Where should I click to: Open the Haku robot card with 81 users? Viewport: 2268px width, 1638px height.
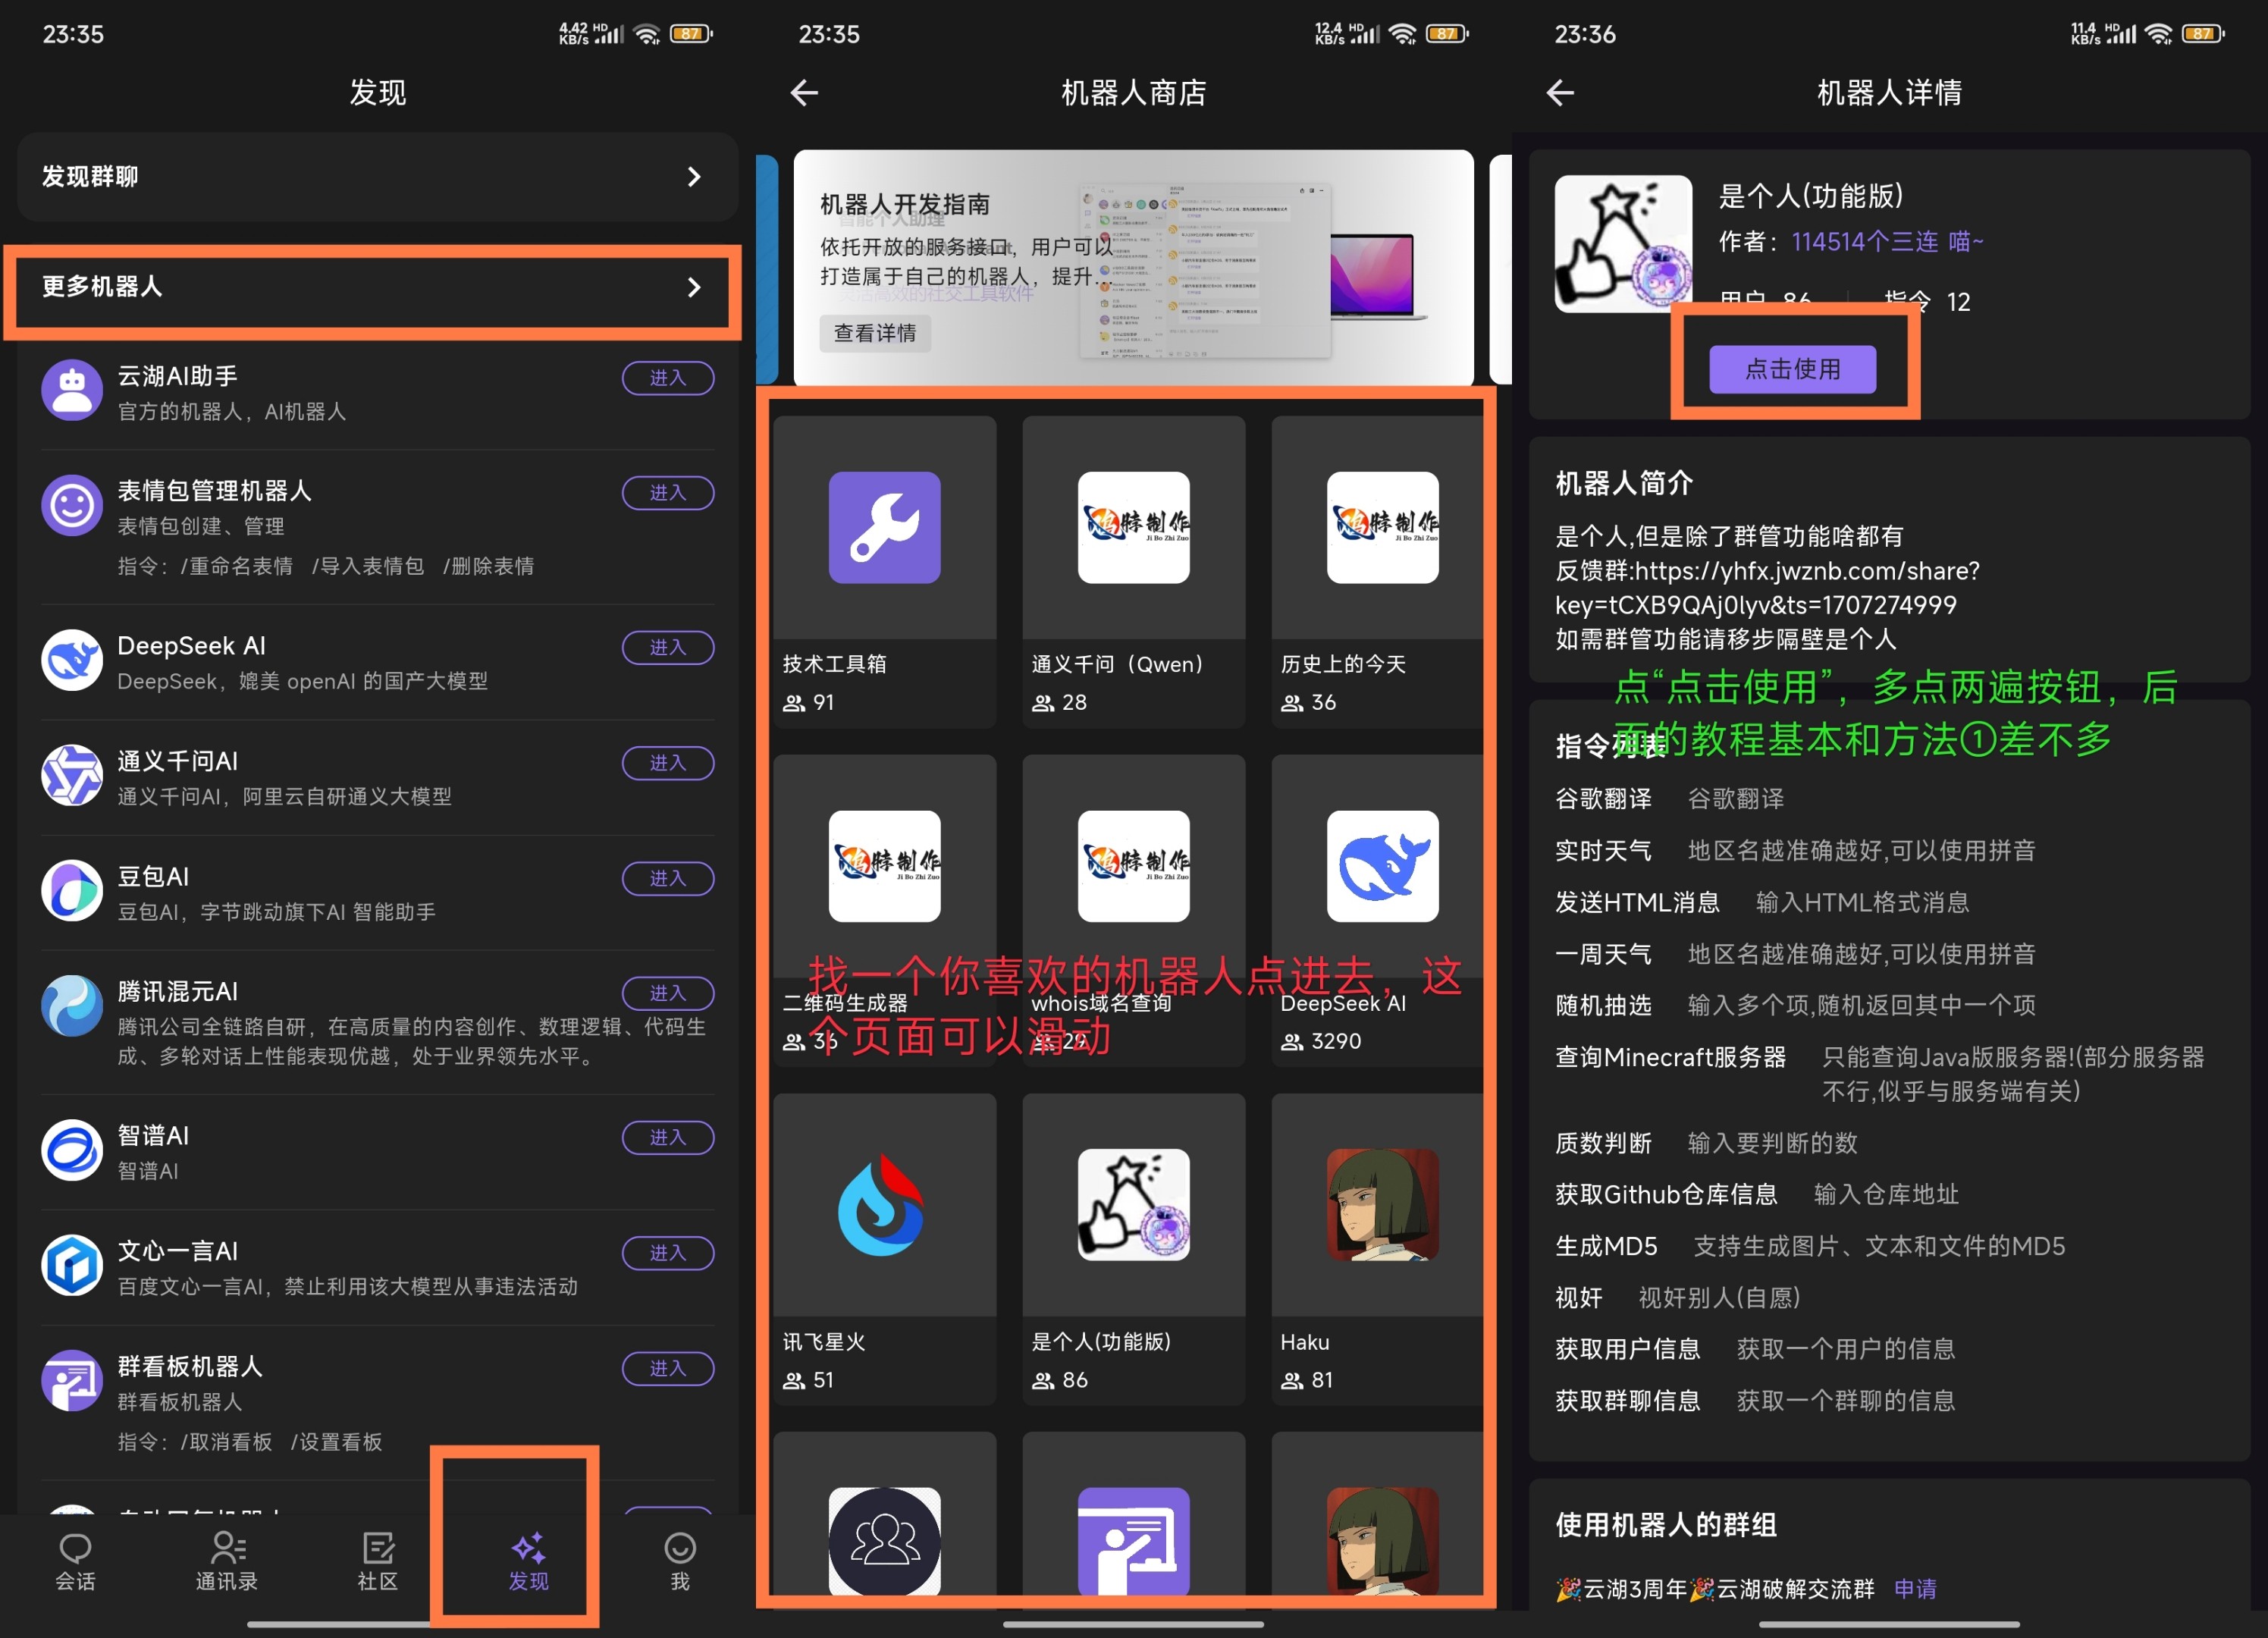click(x=1377, y=1249)
